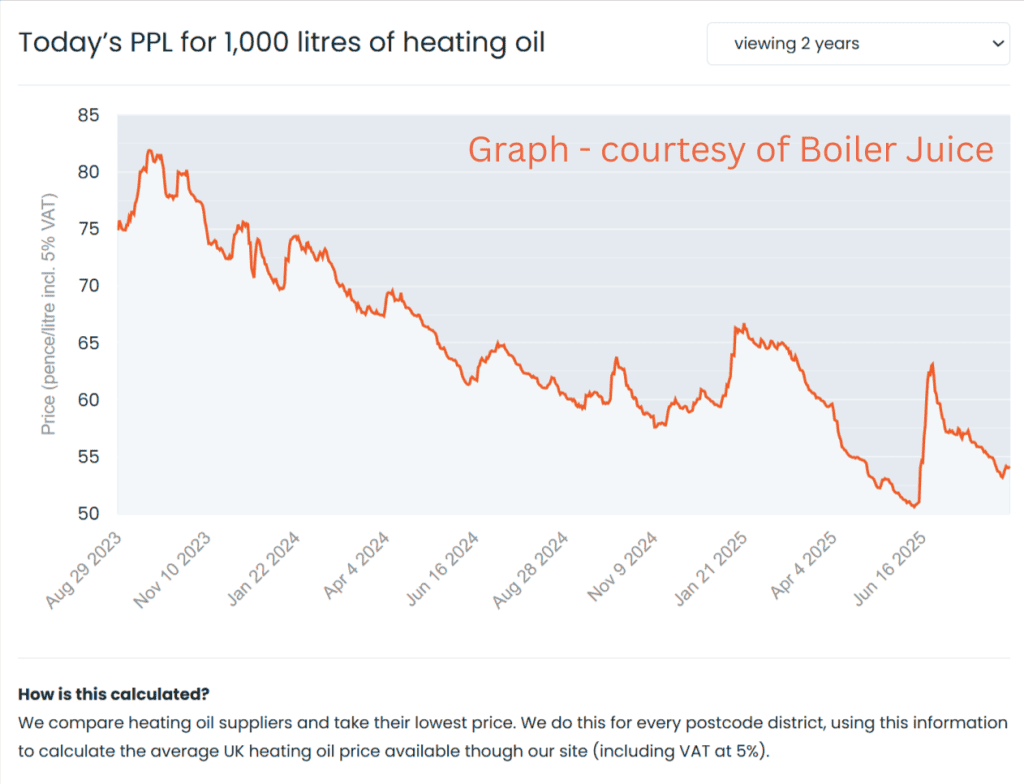Select the 'Nov 9 2024' date label
This screenshot has height=784, width=1024.
coord(623,563)
